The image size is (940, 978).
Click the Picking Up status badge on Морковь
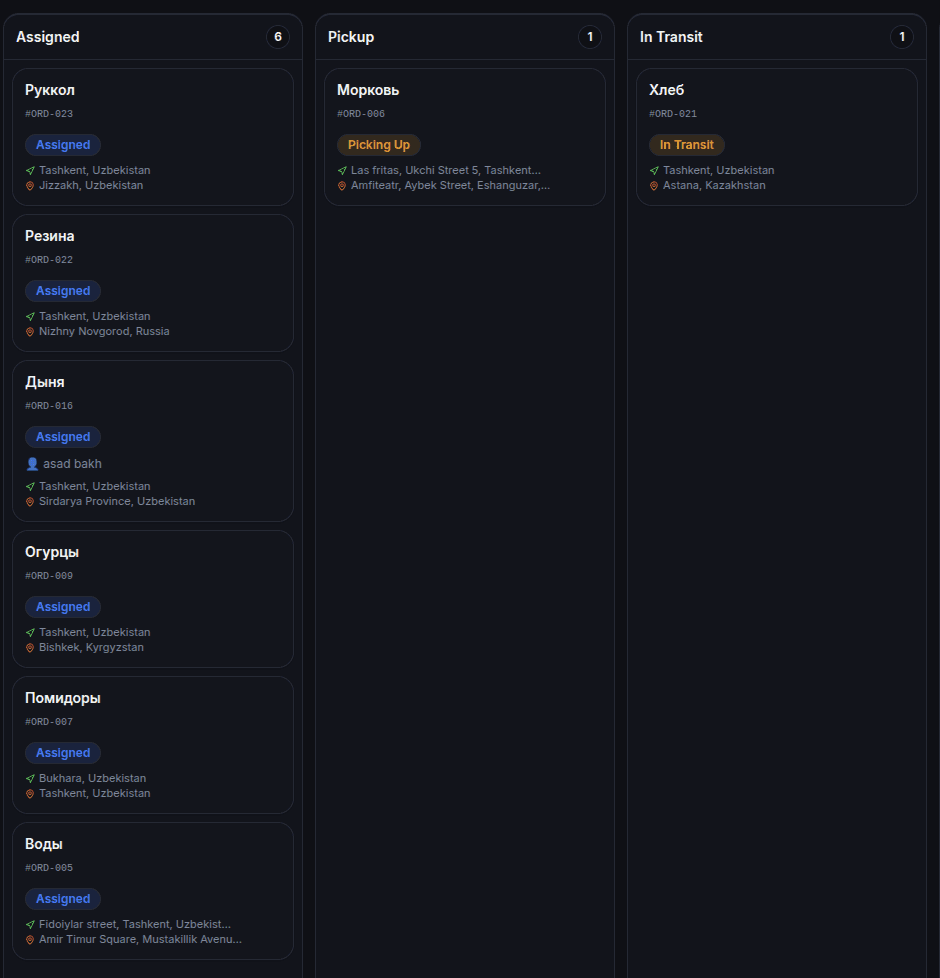(x=379, y=145)
